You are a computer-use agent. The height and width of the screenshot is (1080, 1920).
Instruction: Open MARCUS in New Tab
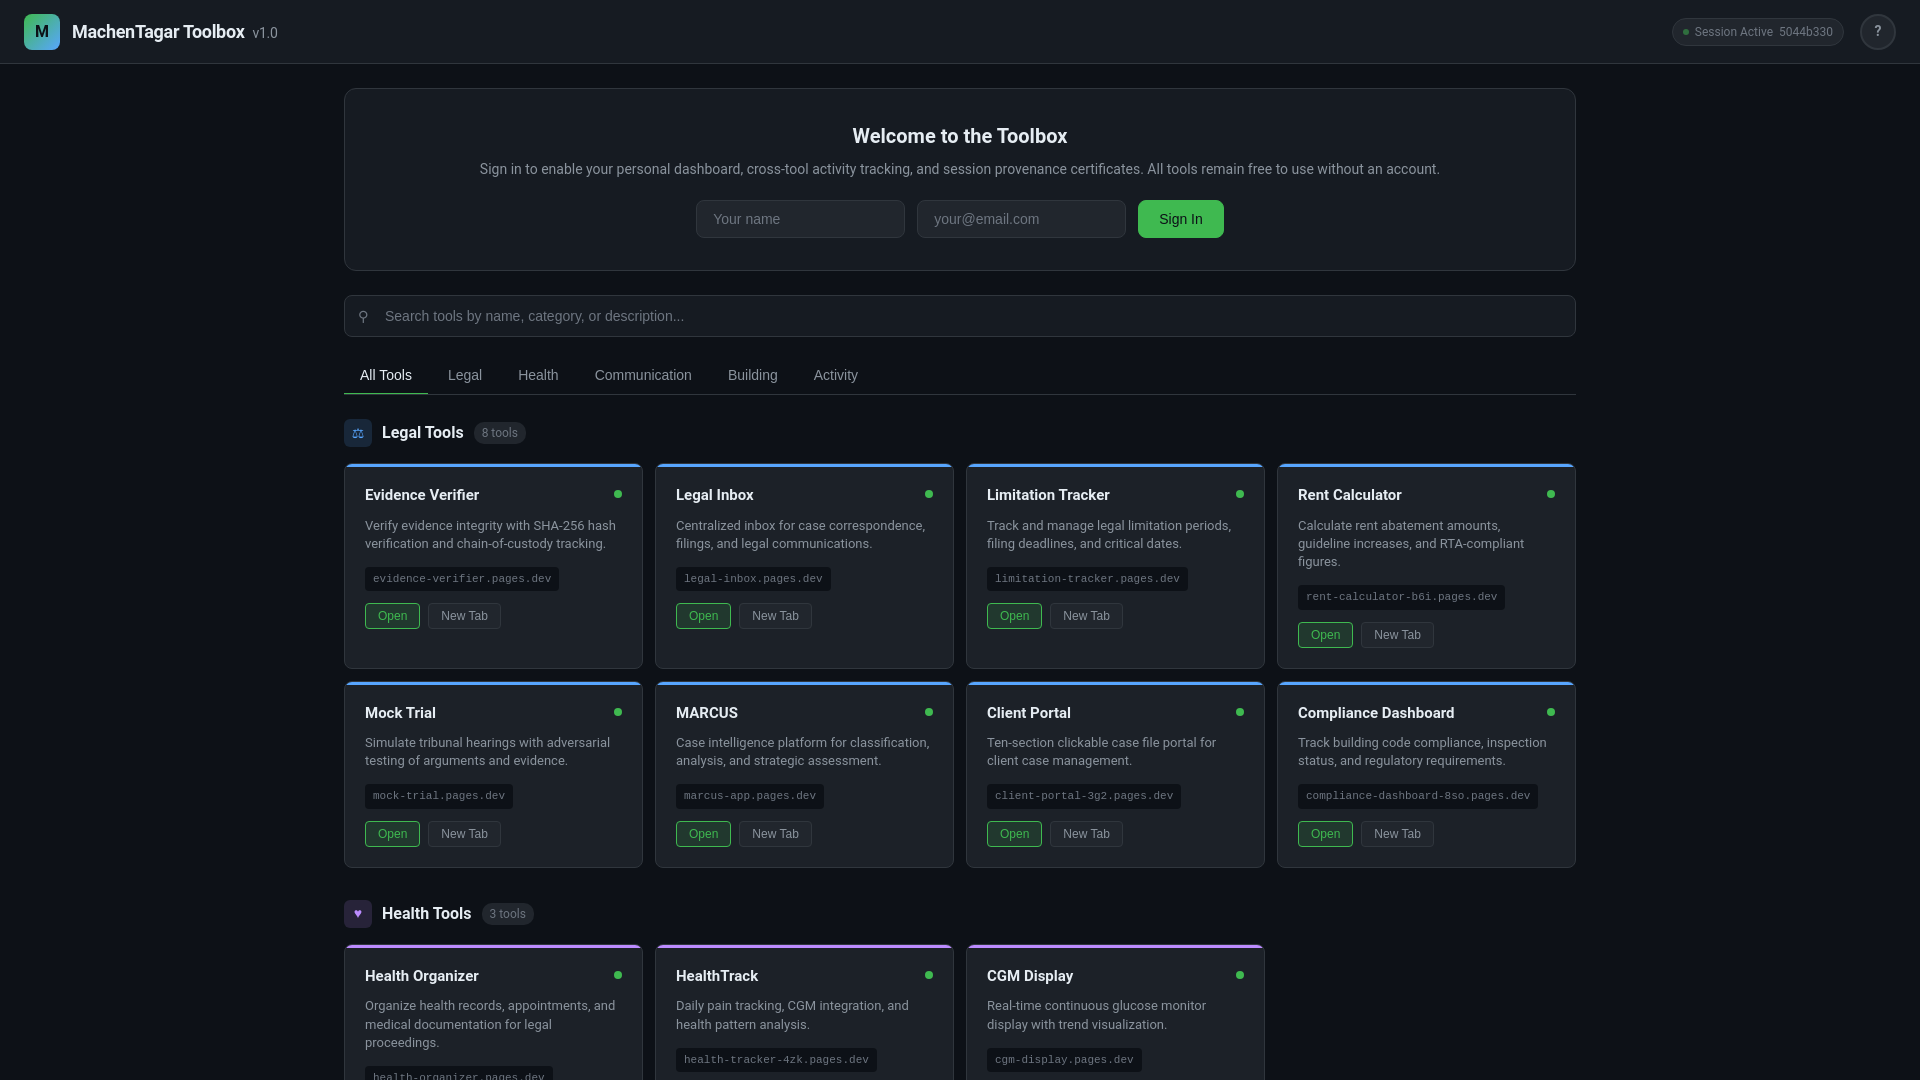(x=775, y=834)
